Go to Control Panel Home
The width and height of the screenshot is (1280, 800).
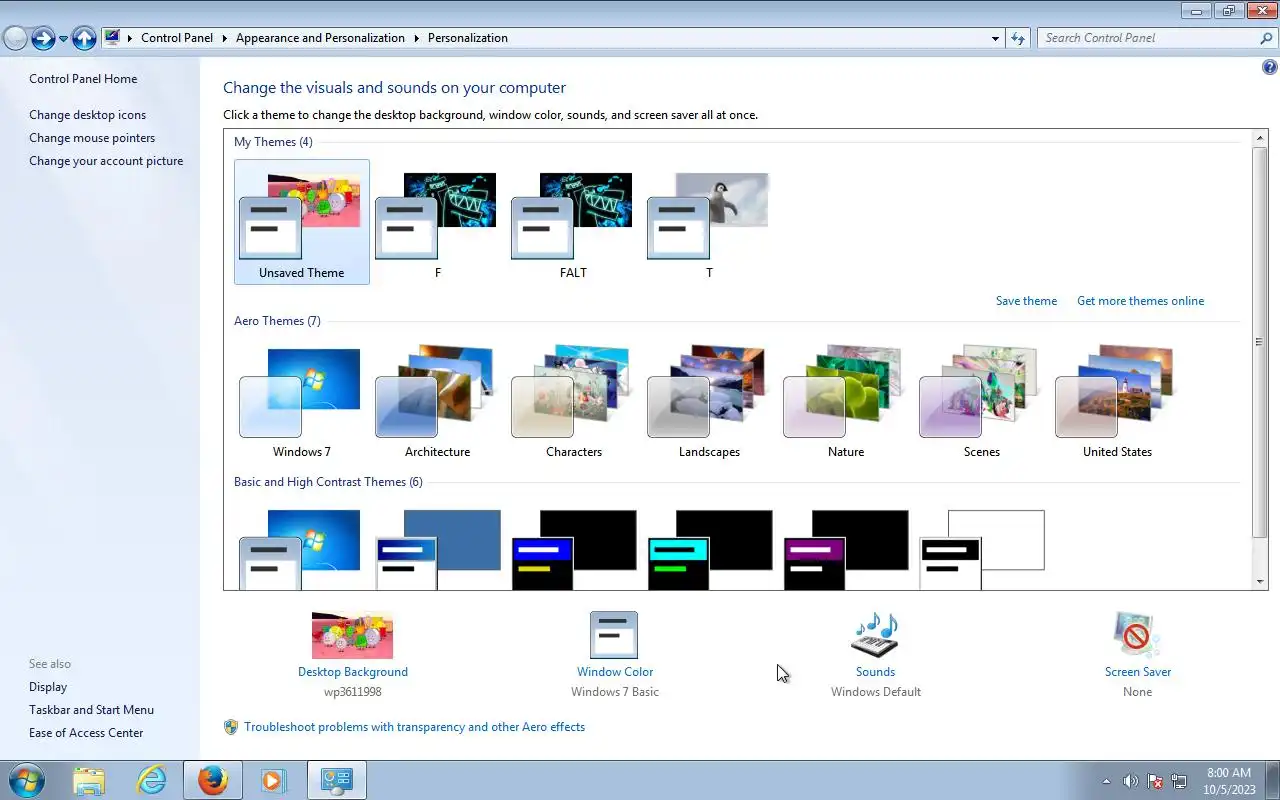(83, 79)
